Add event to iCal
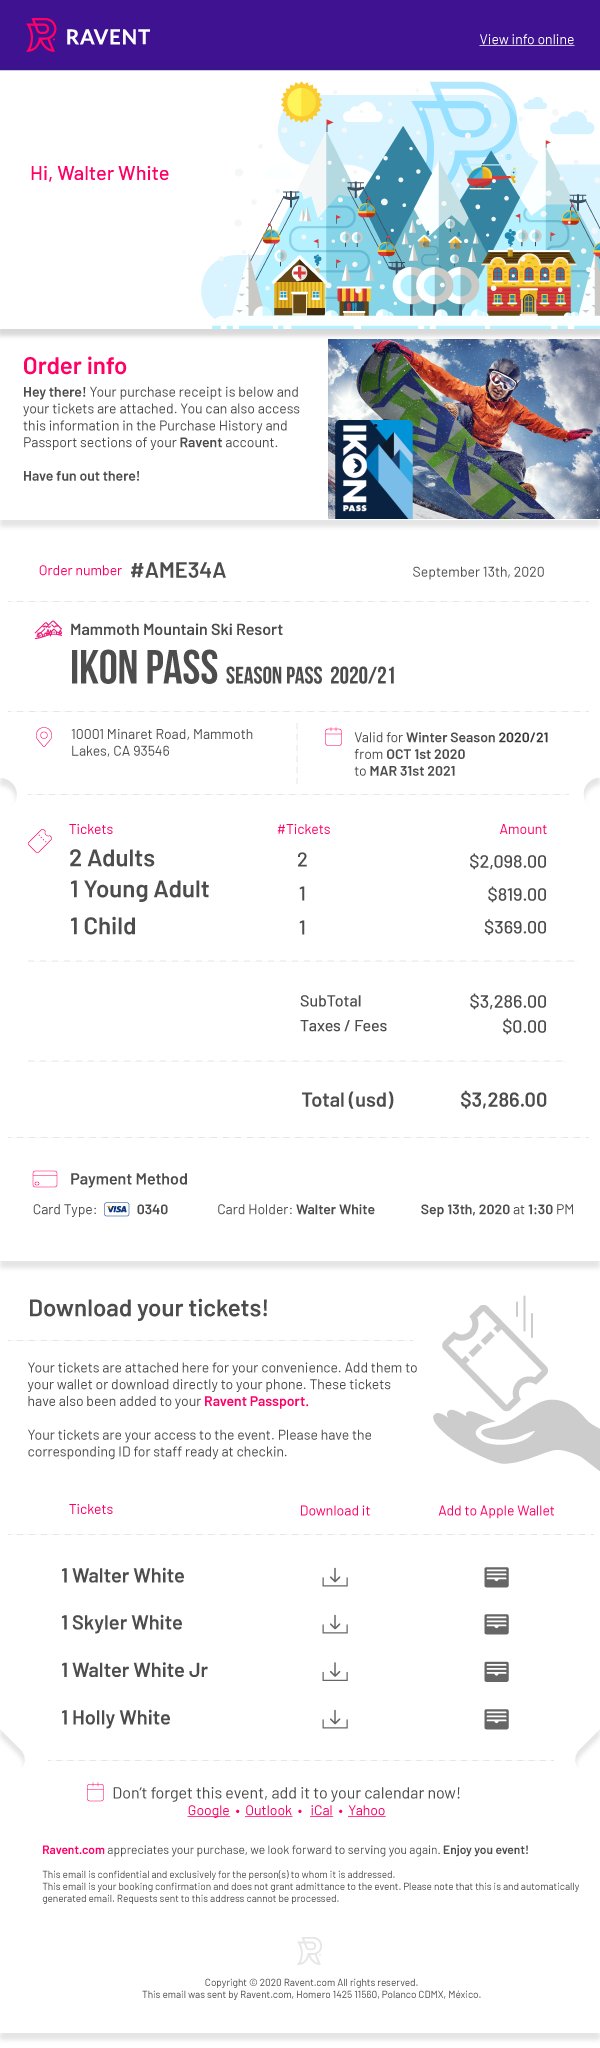This screenshot has height=2048, width=600. pyautogui.click(x=321, y=1811)
